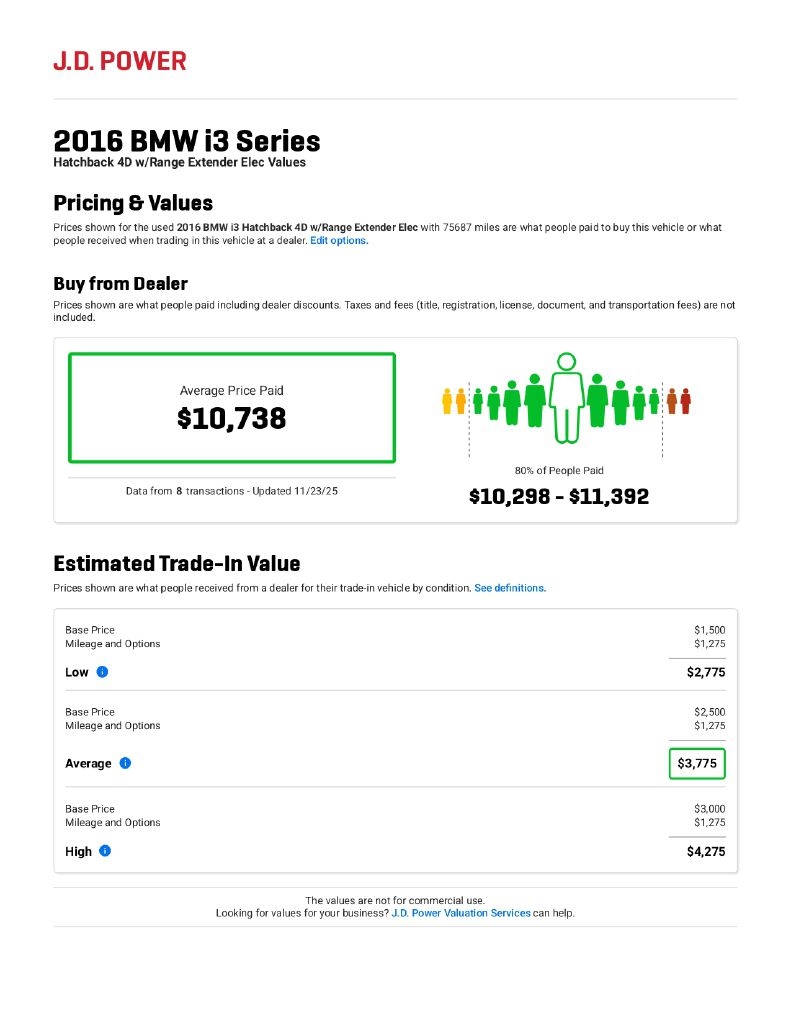Click the J.D. Power logo
This screenshot has width=791, height=1024.
pyautogui.click(x=120, y=61)
